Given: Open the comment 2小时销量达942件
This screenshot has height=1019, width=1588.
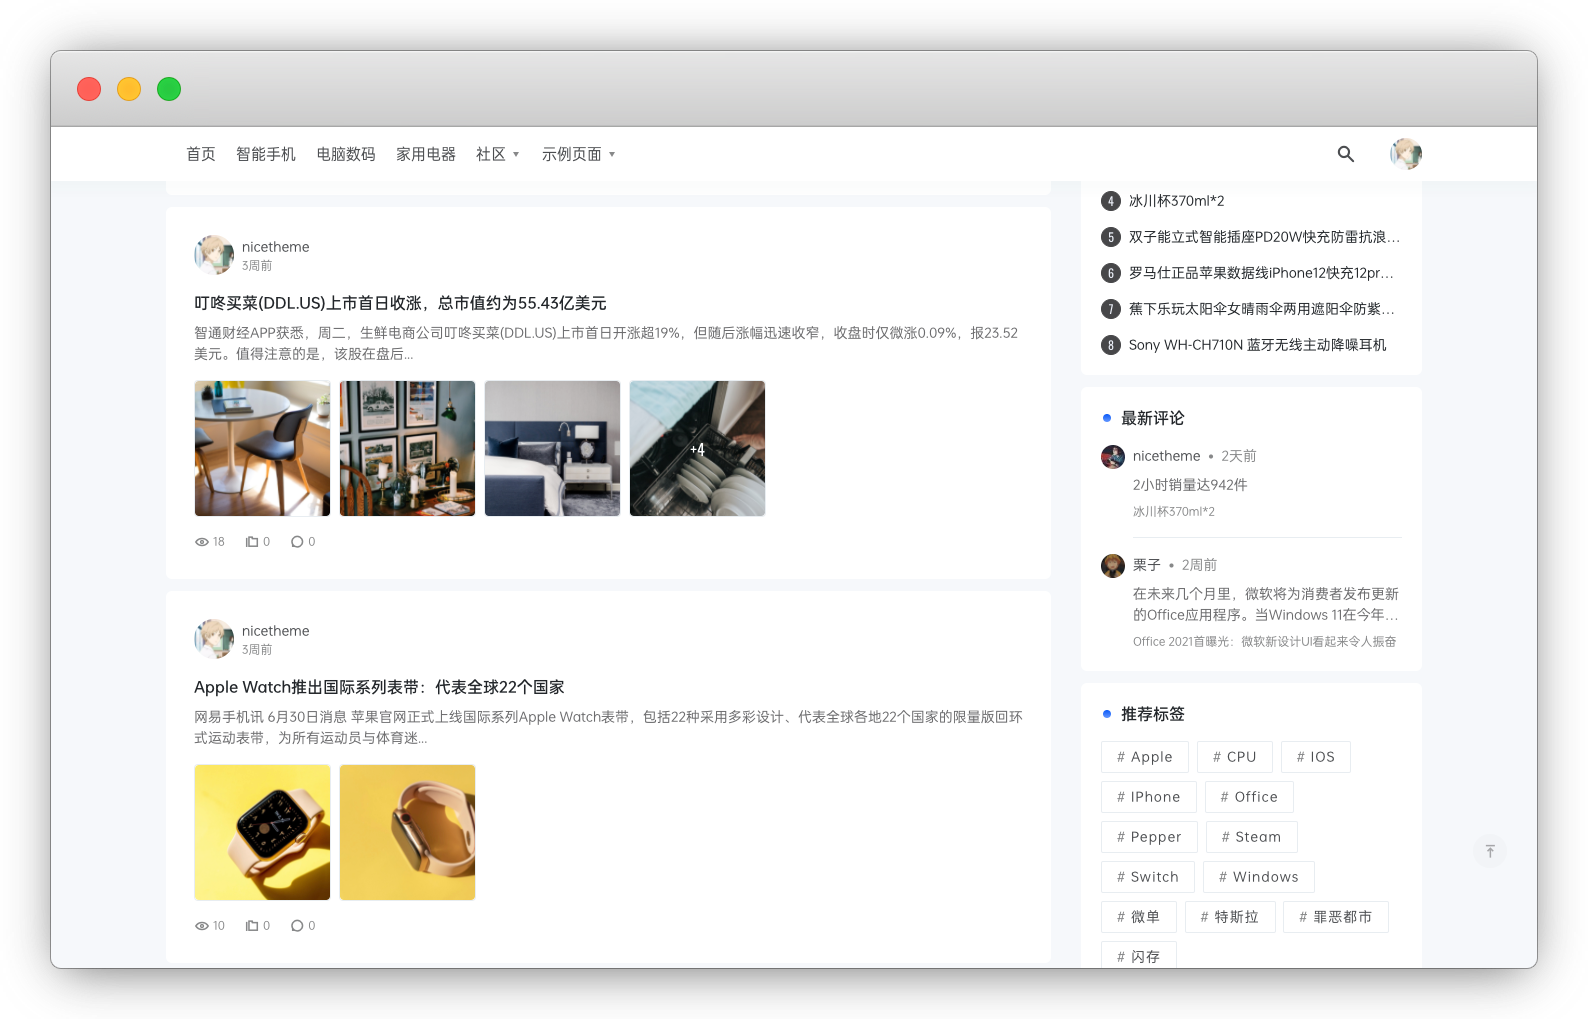Looking at the screenshot, I should (1190, 485).
